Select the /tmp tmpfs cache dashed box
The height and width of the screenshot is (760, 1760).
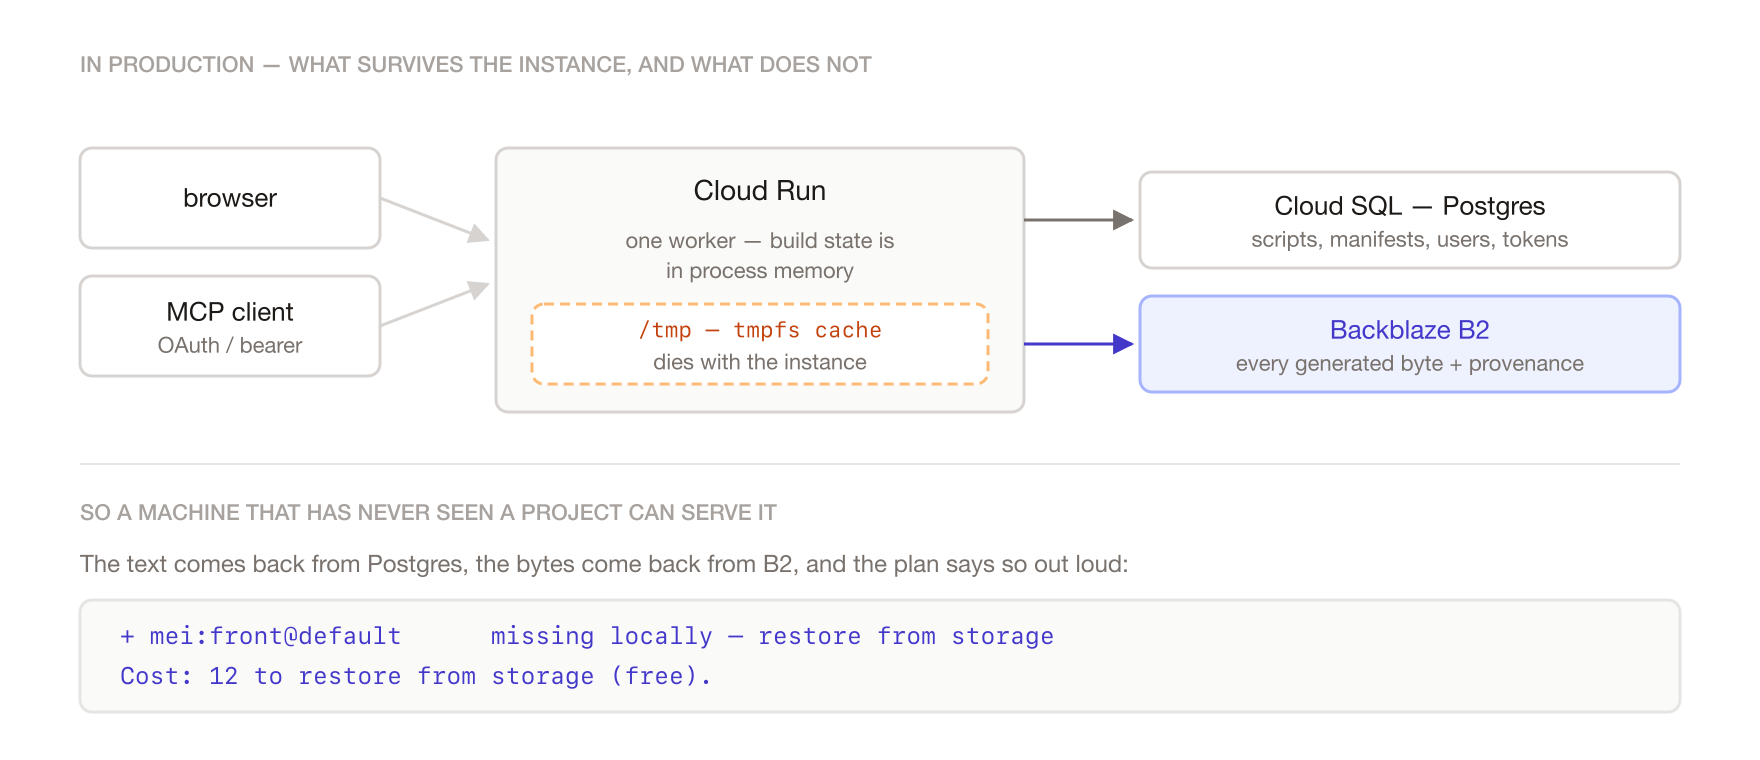pos(760,344)
